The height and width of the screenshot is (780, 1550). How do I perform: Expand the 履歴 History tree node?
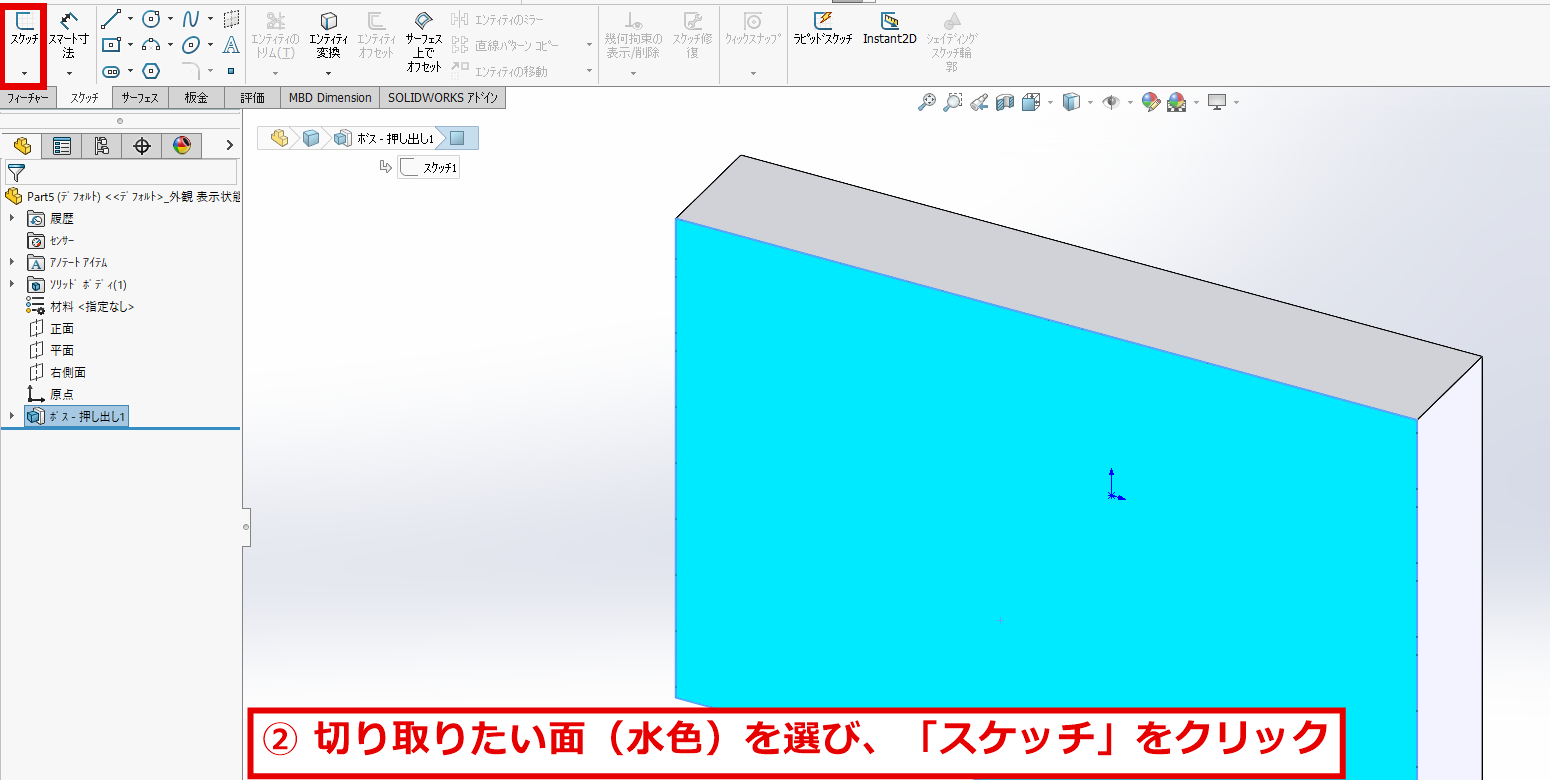tap(12, 218)
